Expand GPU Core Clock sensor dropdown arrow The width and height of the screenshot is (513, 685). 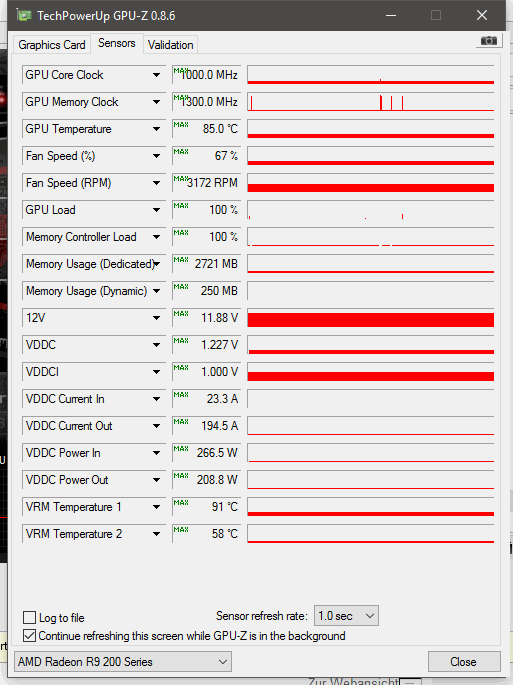click(156, 75)
